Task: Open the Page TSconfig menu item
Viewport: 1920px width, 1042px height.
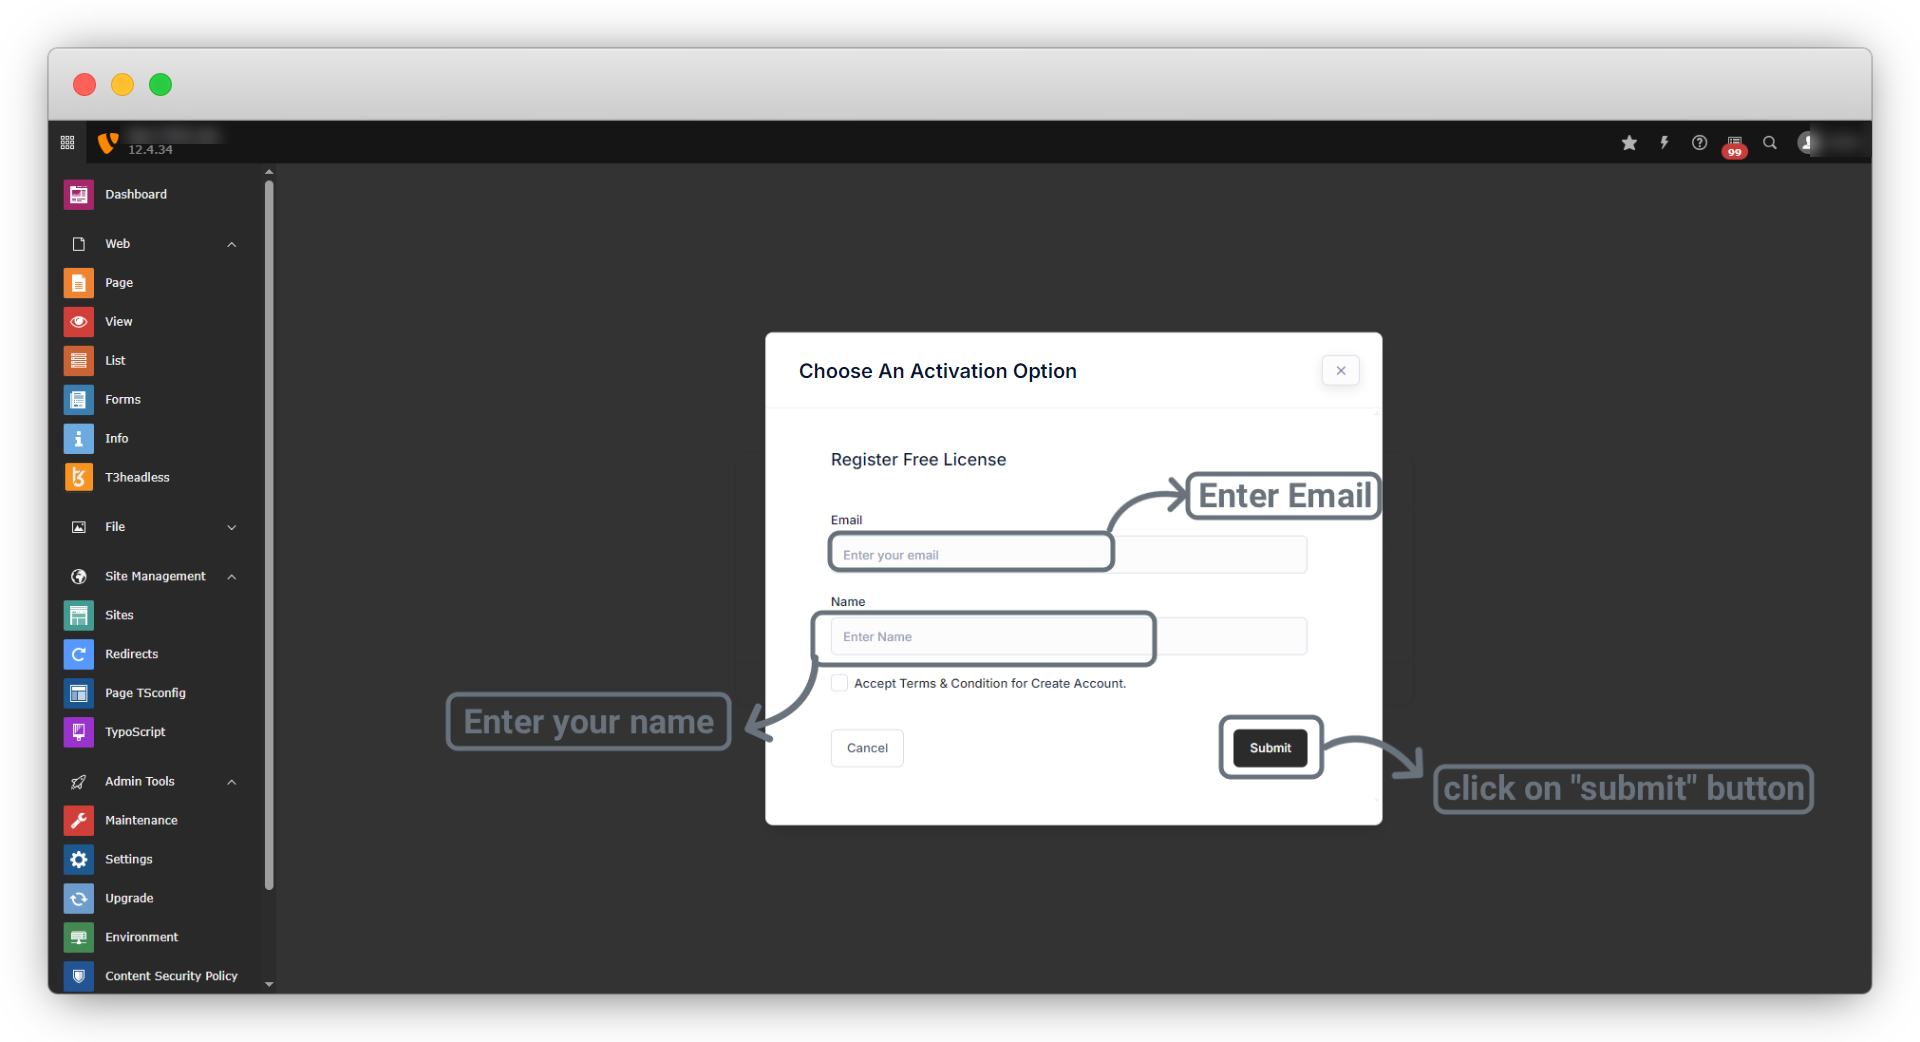Action: (145, 693)
